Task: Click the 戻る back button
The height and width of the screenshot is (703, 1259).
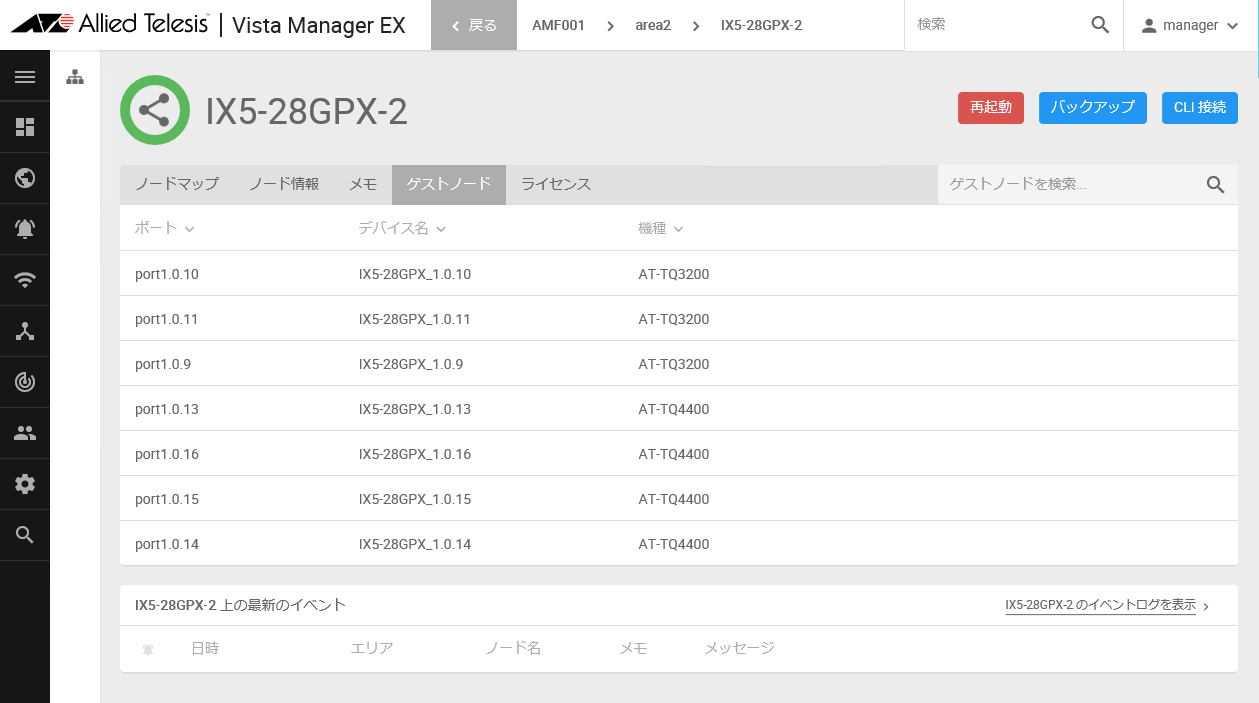Action: [x=474, y=25]
